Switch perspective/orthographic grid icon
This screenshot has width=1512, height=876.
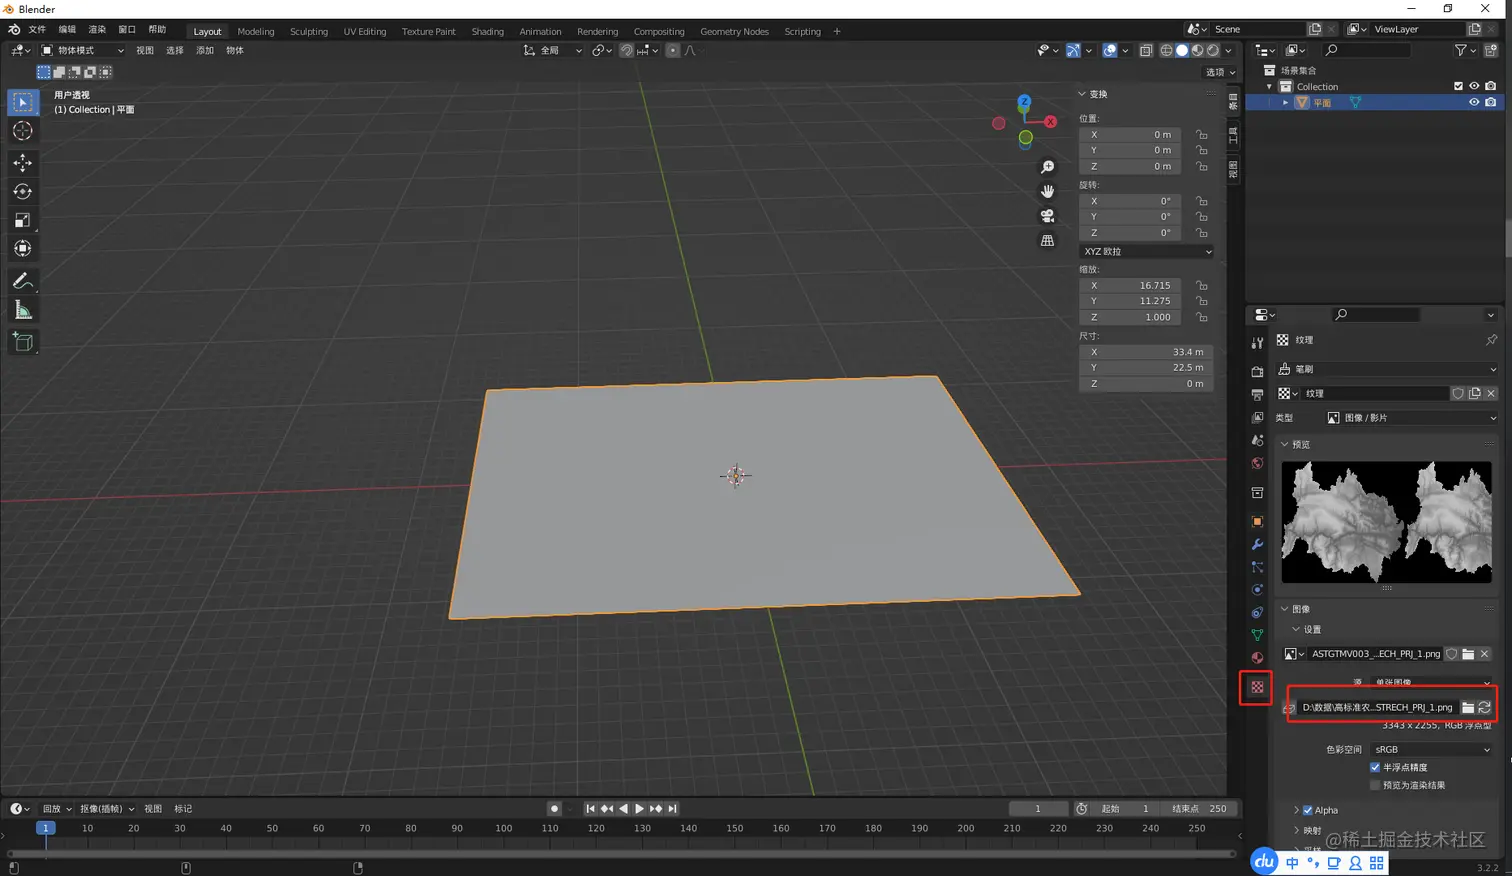(1047, 240)
